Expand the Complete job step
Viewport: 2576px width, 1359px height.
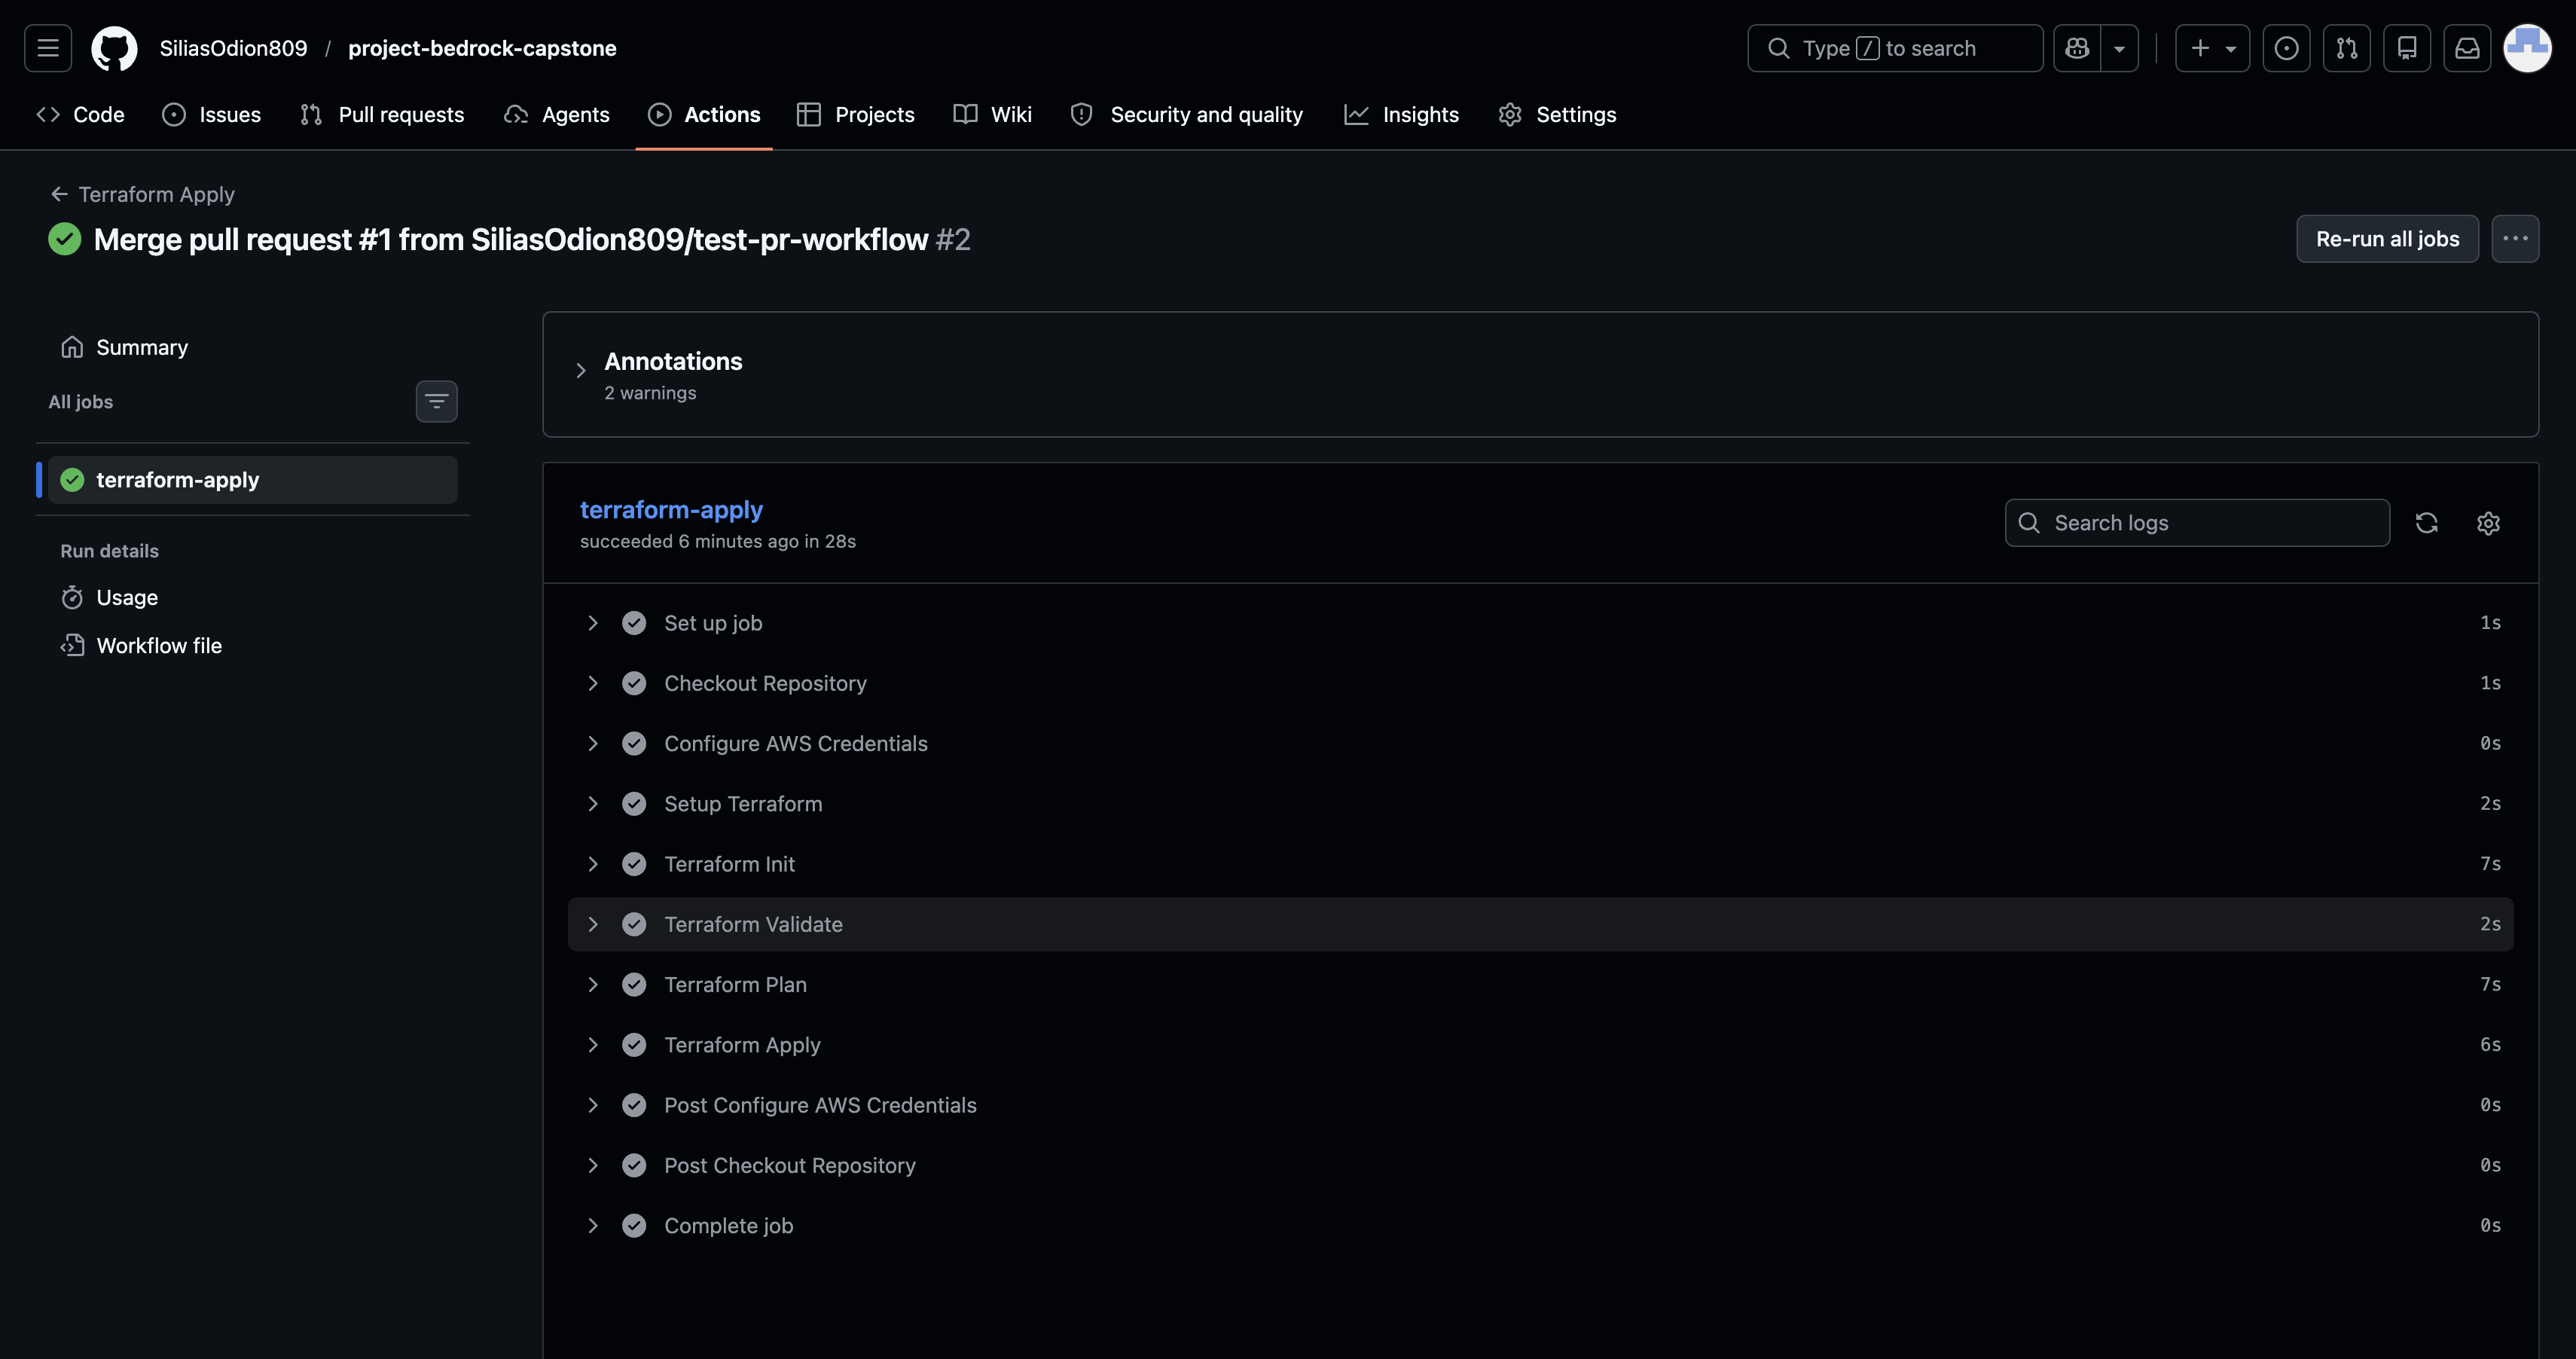tap(1540, 1226)
